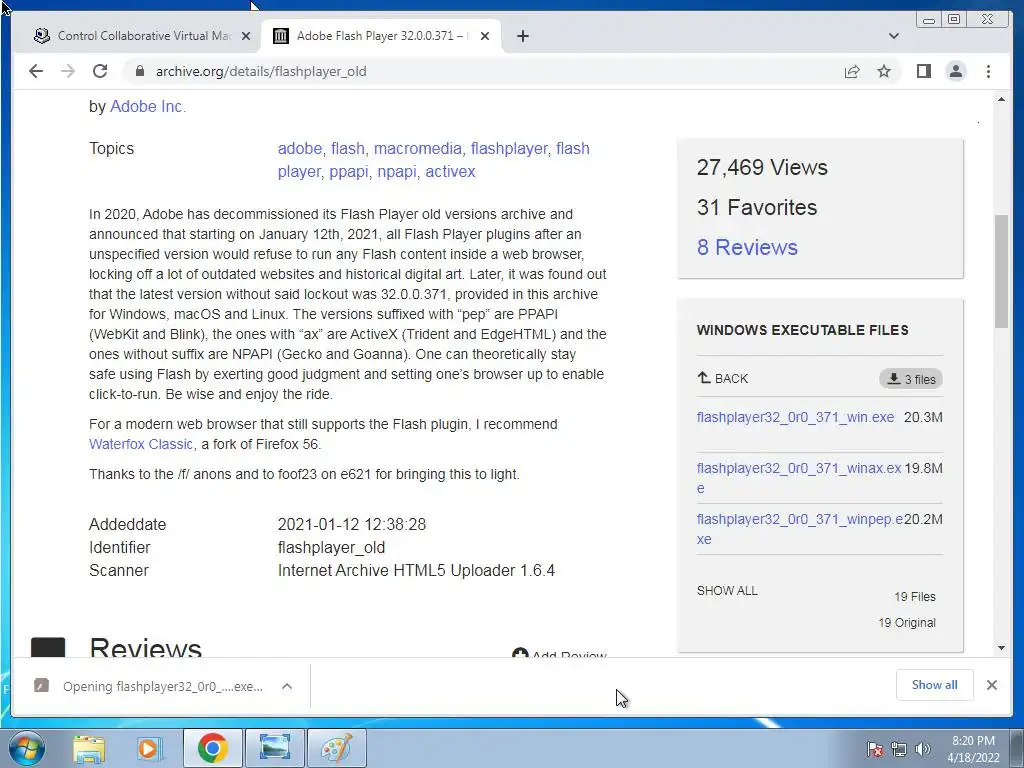1024x768 pixels.
Task: Open the npapi topic link
Action: pyautogui.click(x=396, y=171)
